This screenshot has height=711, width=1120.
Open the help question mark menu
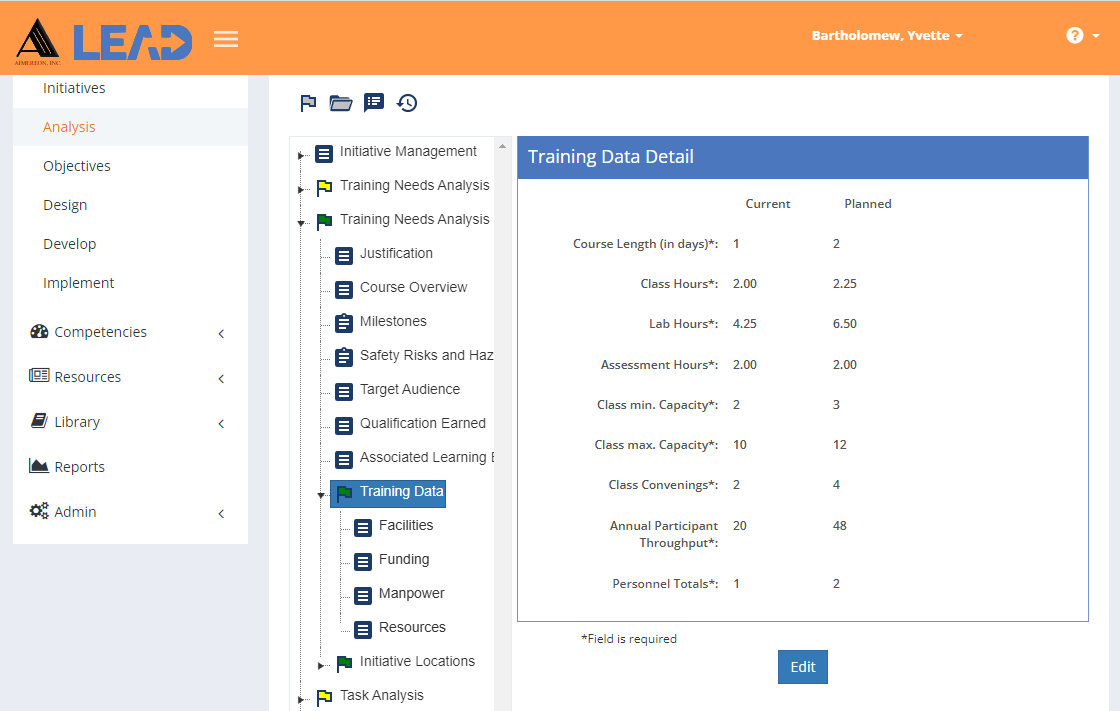pos(1081,36)
